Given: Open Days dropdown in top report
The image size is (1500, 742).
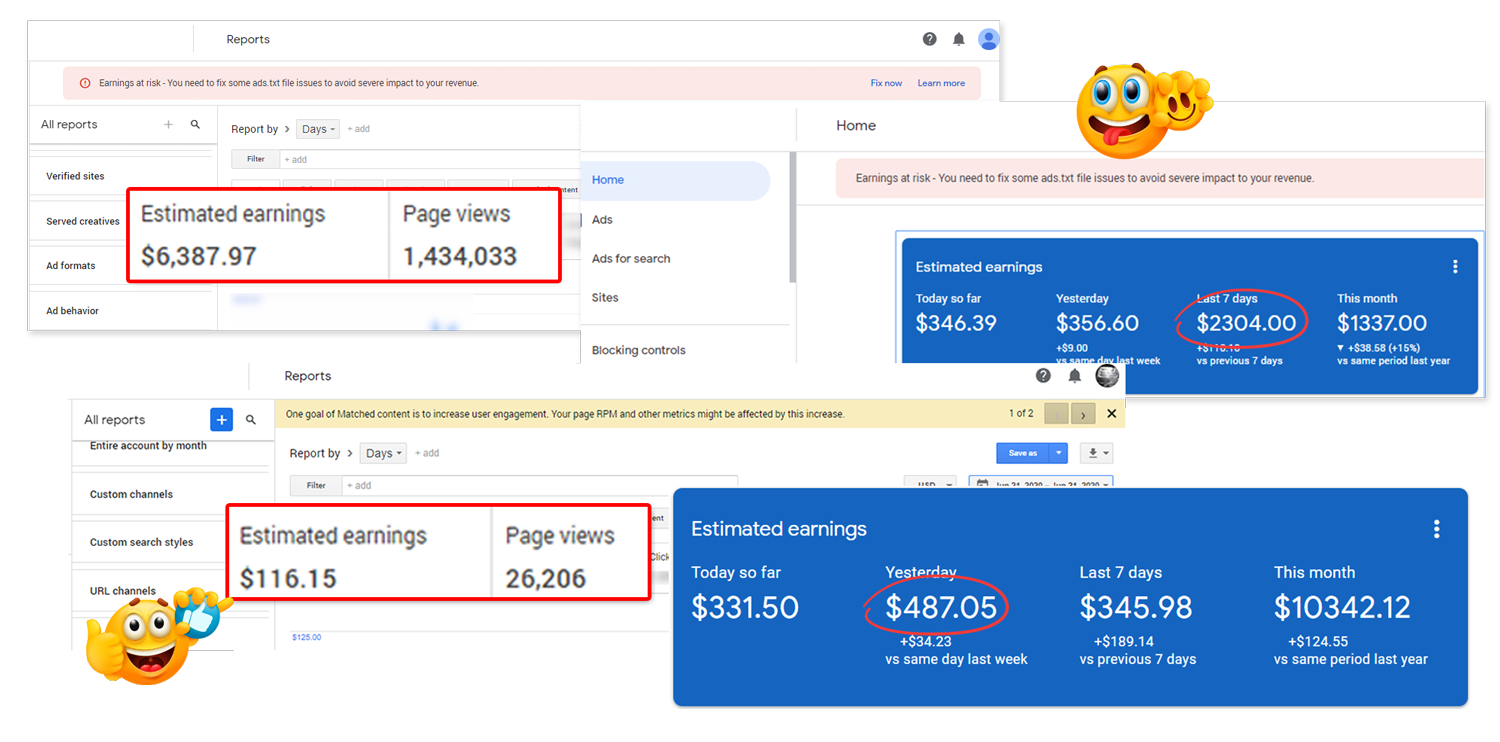Looking at the screenshot, I should [319, 129].
